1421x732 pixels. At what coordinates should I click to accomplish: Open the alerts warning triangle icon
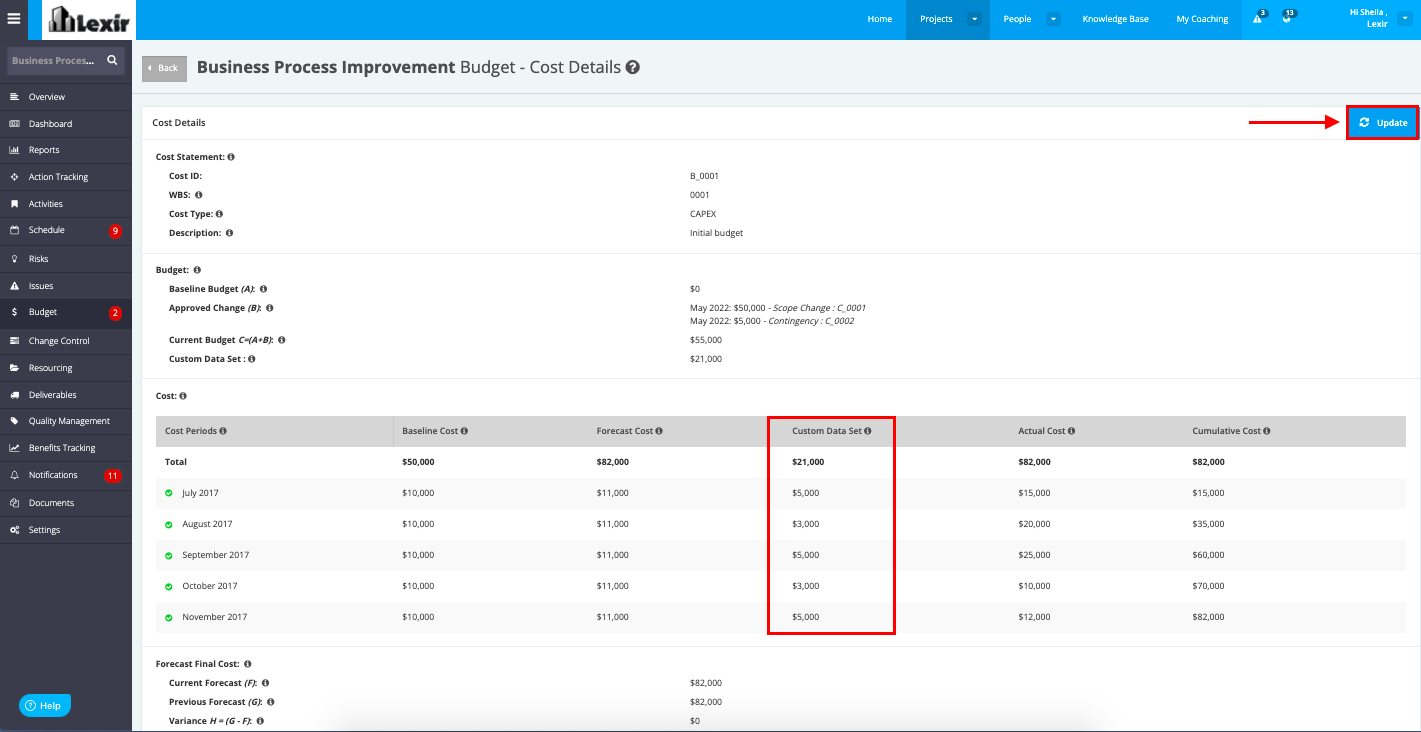point(1258,19)
